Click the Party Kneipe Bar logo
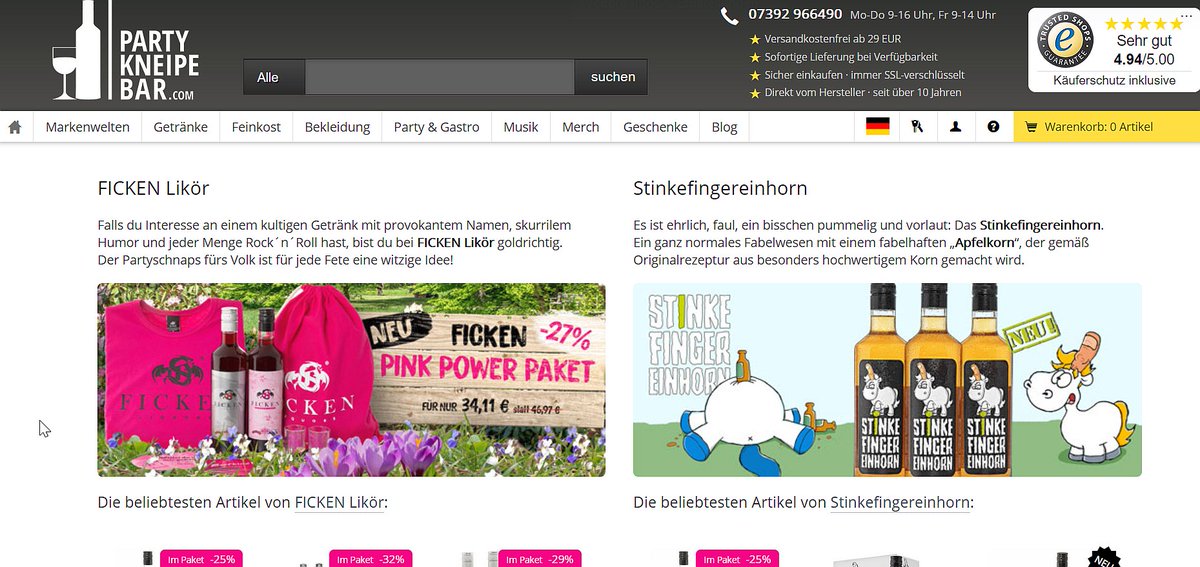 (x=126, y=52)
